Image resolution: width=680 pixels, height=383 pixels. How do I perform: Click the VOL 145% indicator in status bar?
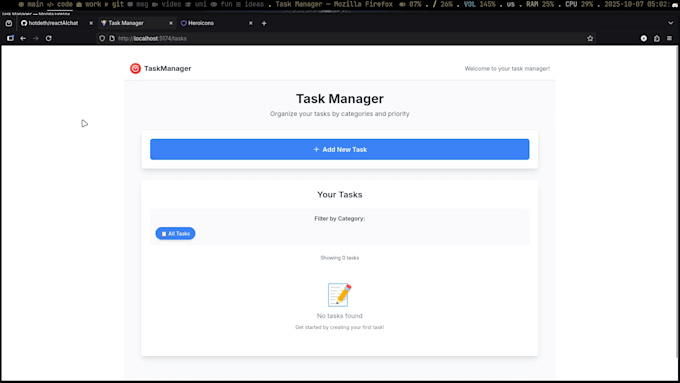[x=479, y=4]
